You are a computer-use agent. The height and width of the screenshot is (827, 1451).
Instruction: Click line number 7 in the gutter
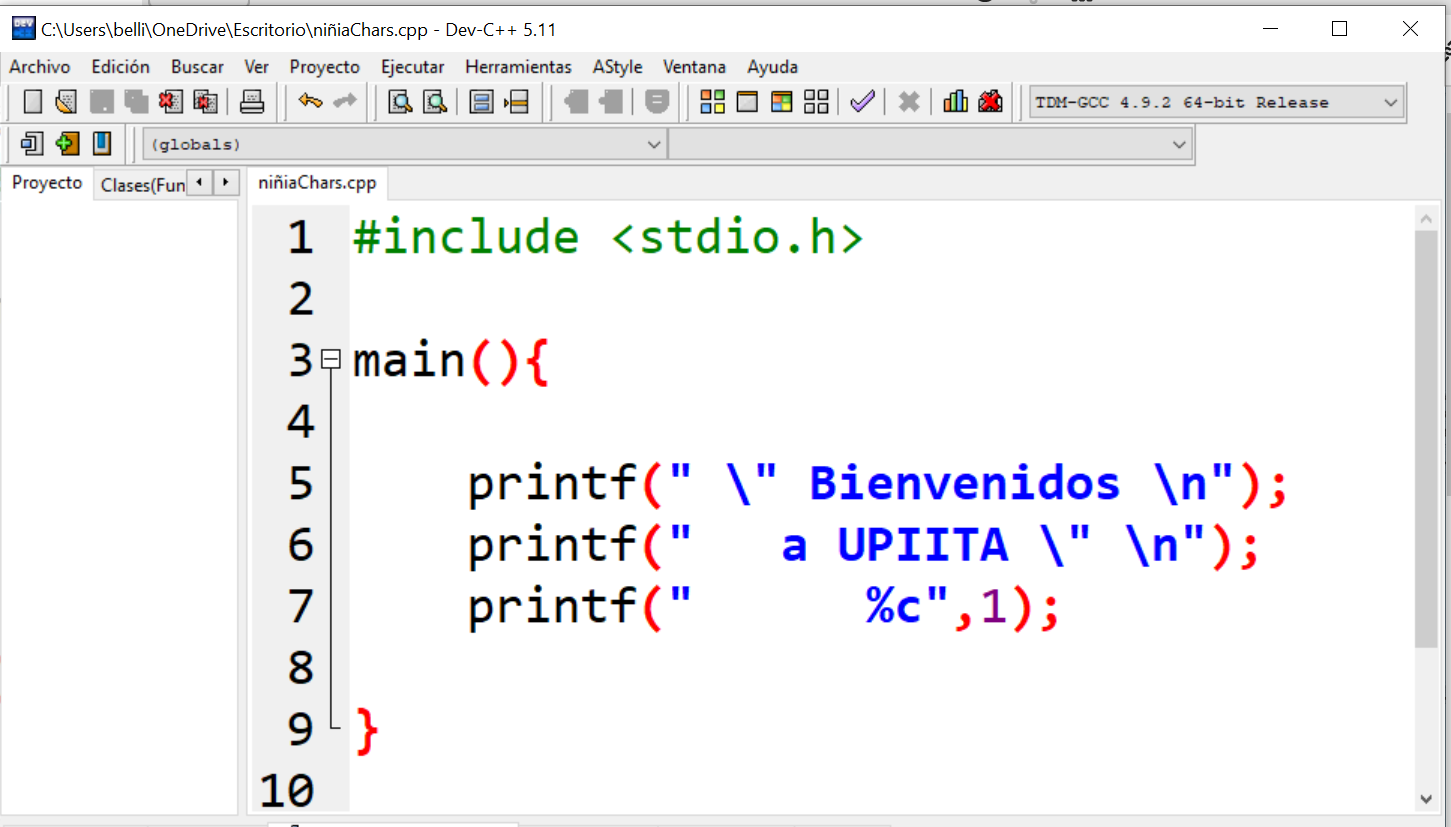coord(301,607)
